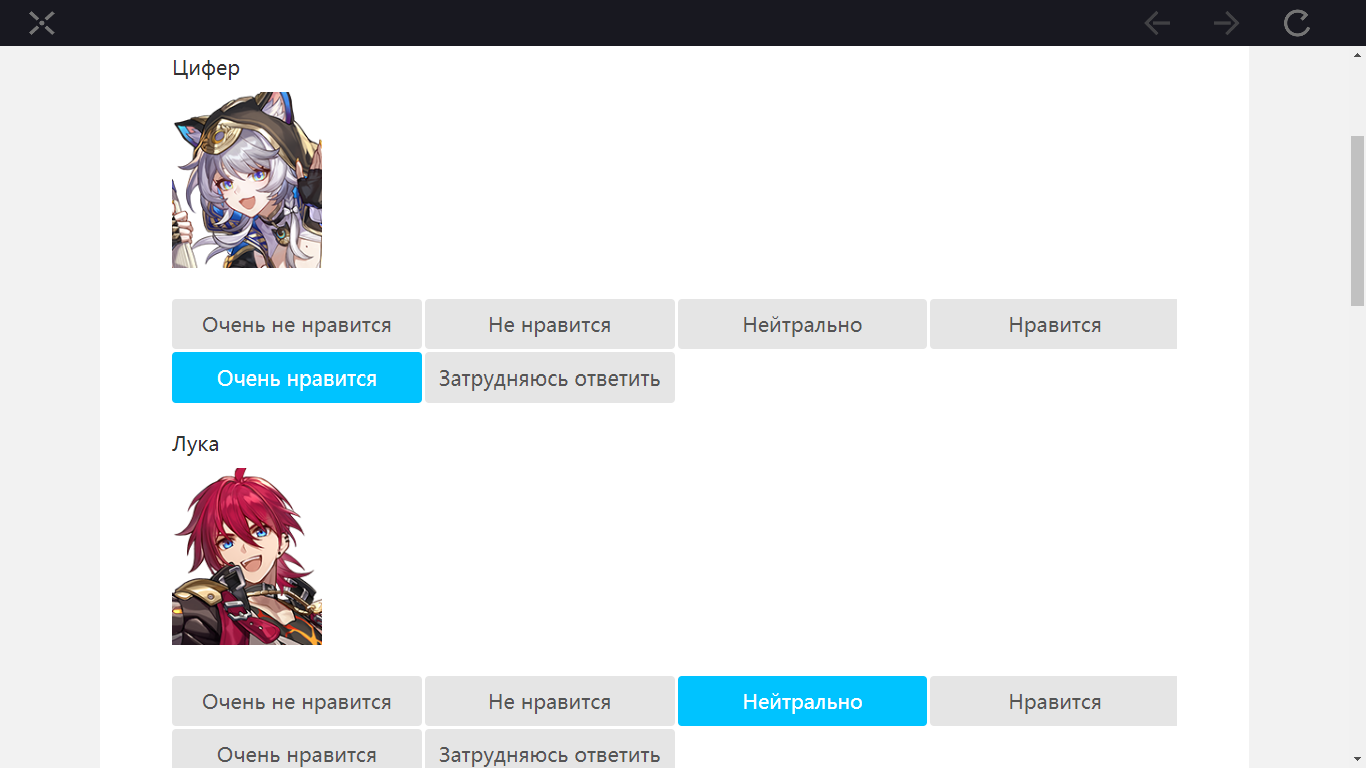Choose 'Очень нравится' for Лука
The width and height of the screenshot is (1366, 768).
tap(297, 750)
